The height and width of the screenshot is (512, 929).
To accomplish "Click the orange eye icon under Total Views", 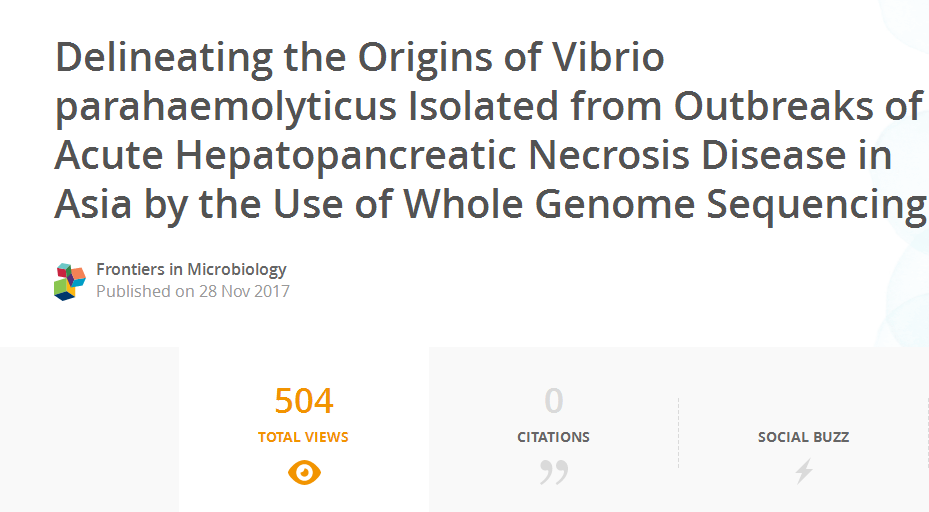I will 304,472.
